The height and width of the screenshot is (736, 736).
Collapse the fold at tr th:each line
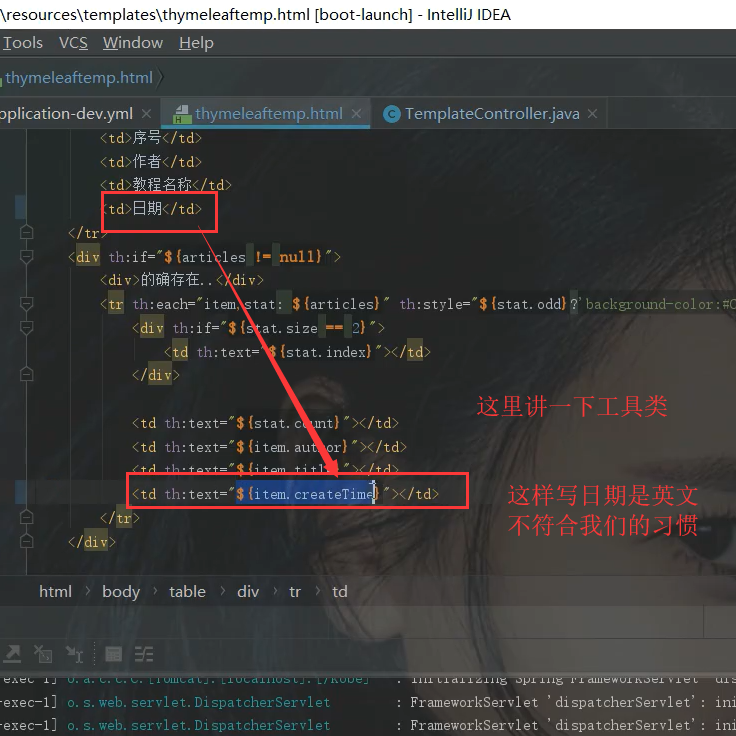26,304
